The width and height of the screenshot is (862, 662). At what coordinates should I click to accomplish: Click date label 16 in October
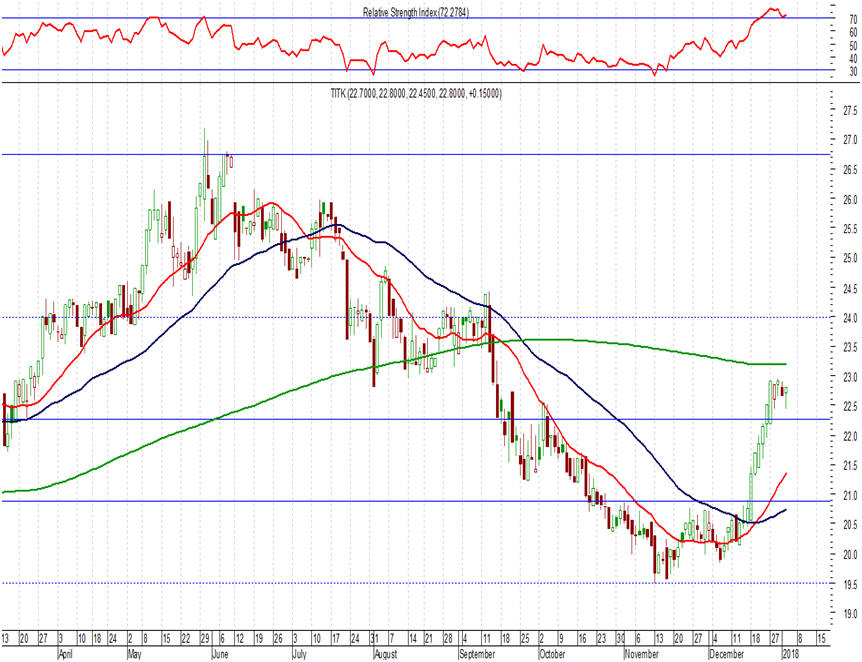[582, 639]
